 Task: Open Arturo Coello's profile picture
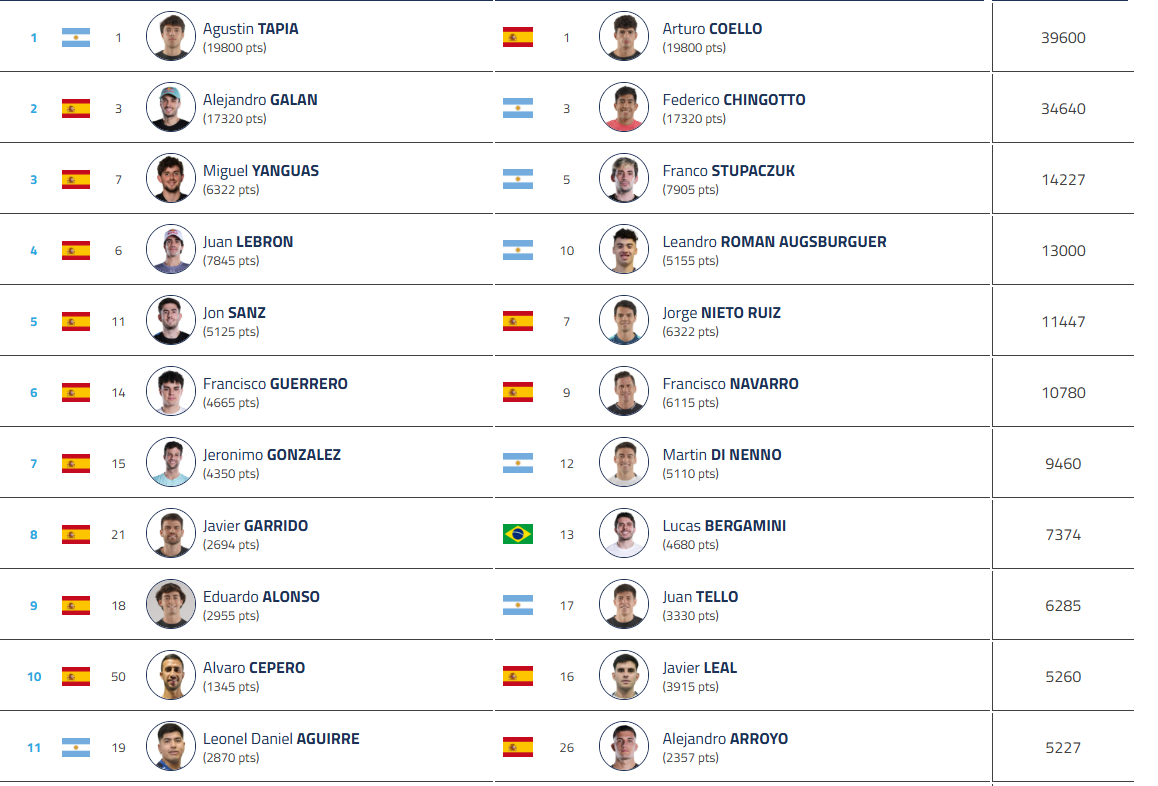pos(624,37)
